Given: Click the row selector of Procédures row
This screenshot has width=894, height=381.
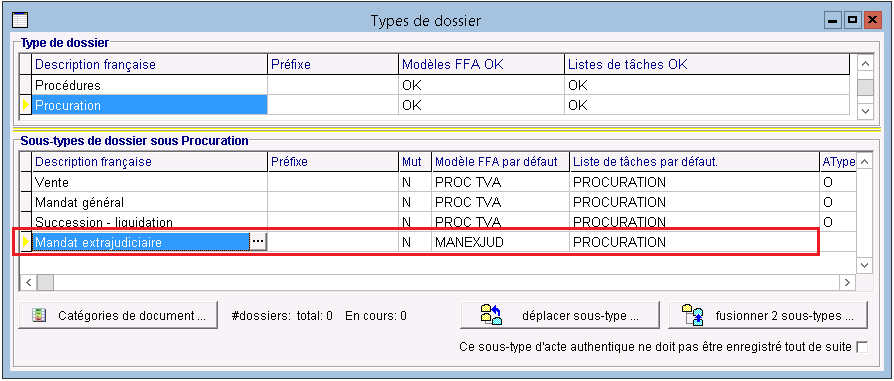Looking at the screenshot, I should coord(26,86).
